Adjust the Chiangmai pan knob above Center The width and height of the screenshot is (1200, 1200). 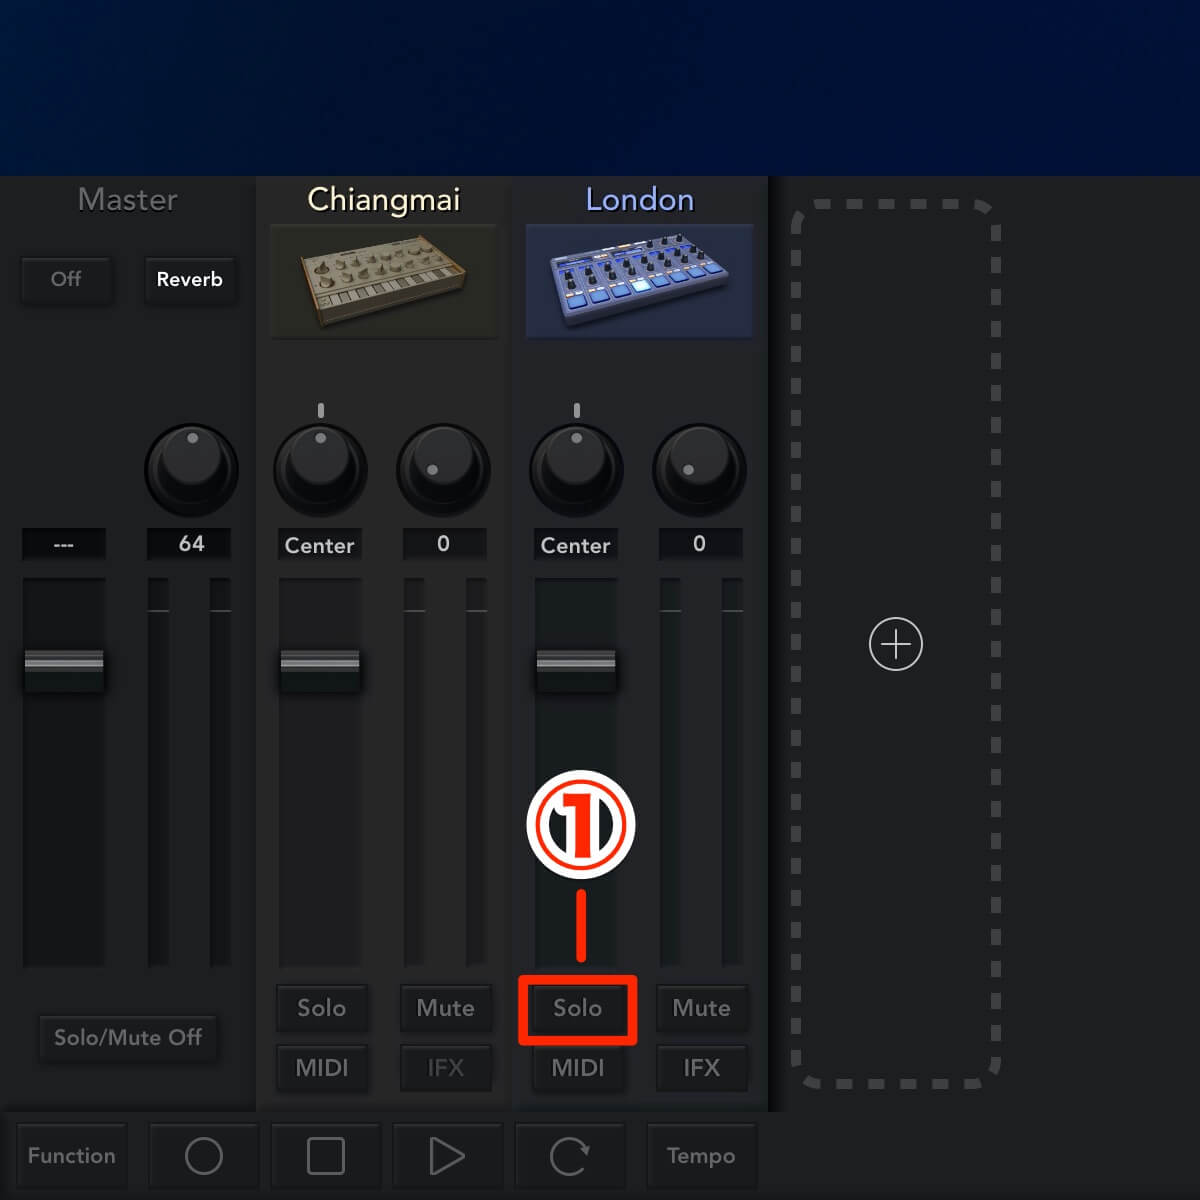point(320,470)
